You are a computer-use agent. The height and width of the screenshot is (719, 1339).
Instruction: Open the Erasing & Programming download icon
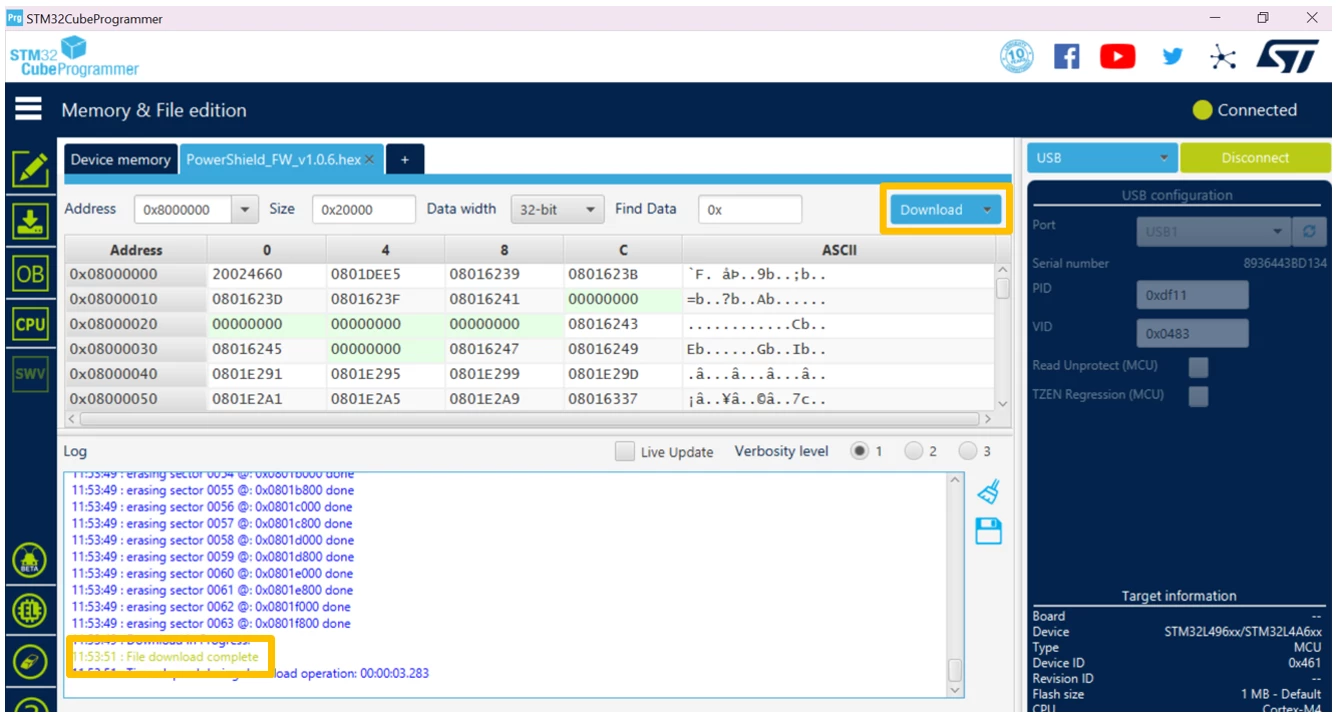(x=30, y=221)
